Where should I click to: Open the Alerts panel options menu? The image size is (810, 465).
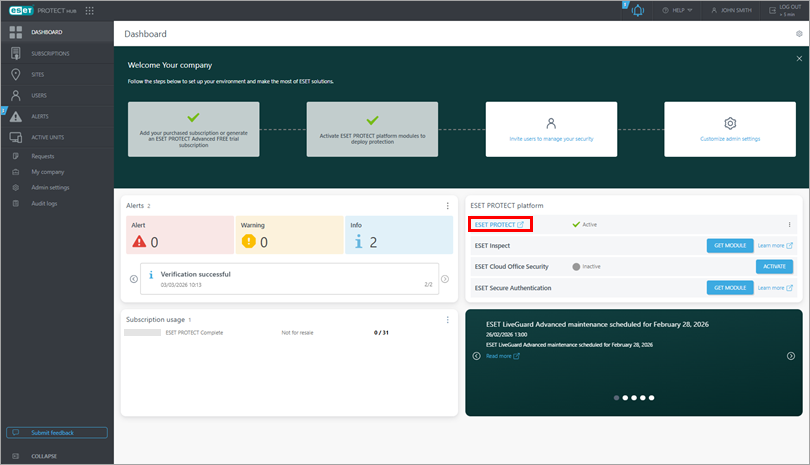(x=447, y=205)
